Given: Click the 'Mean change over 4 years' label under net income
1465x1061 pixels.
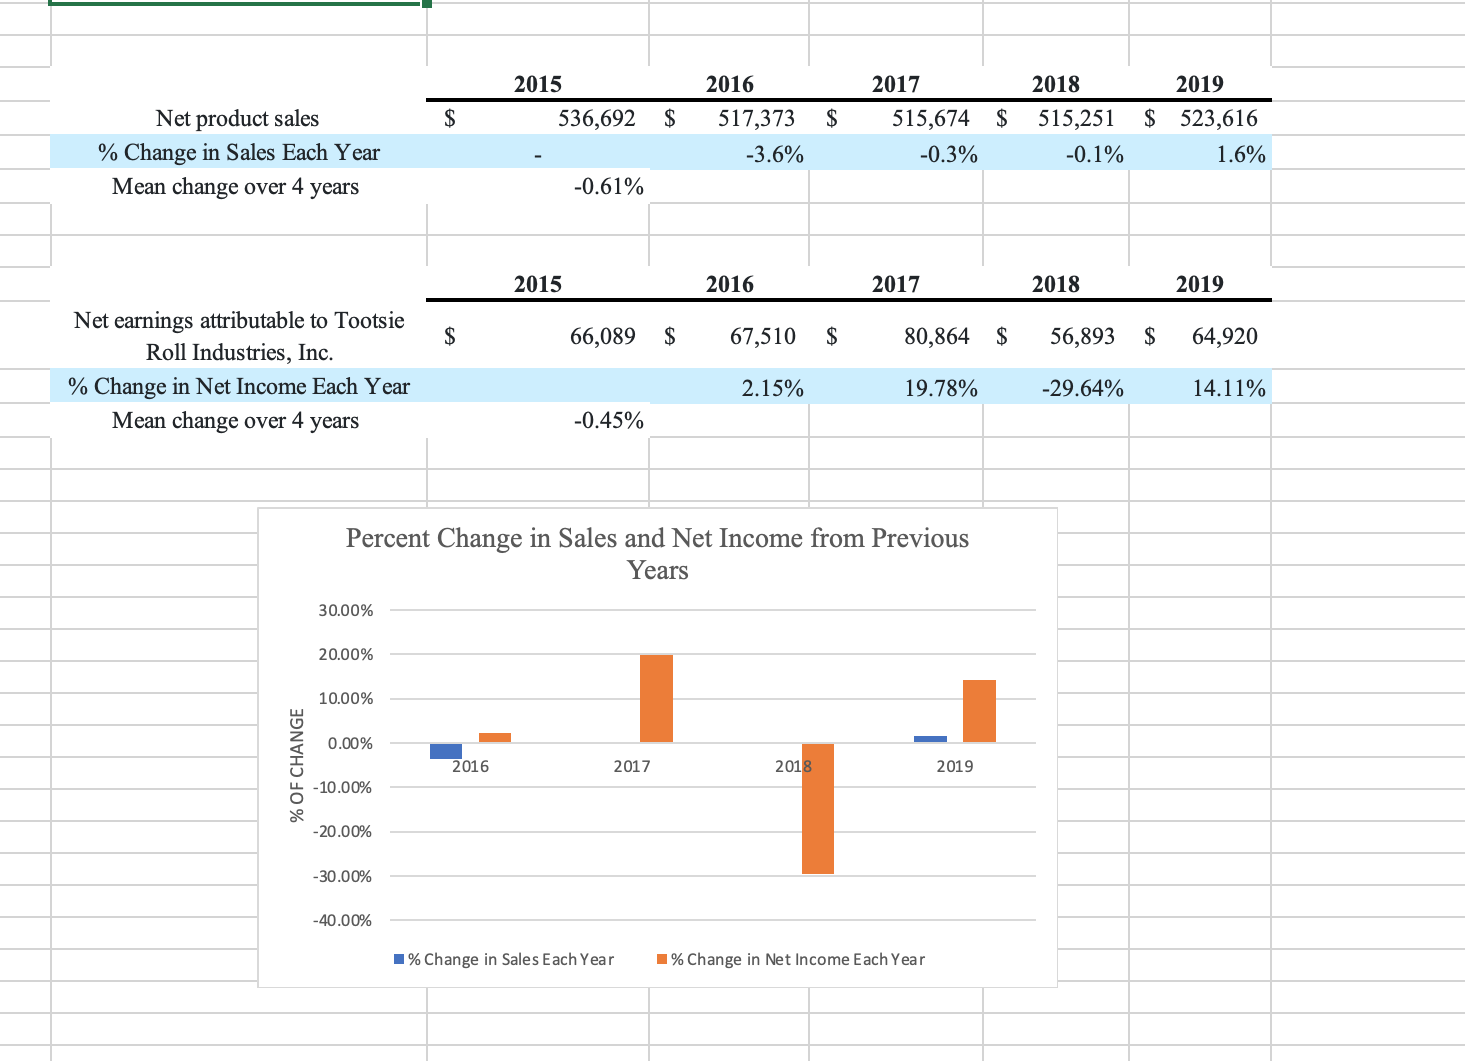Looking at the screenshot, I should 236,420.
